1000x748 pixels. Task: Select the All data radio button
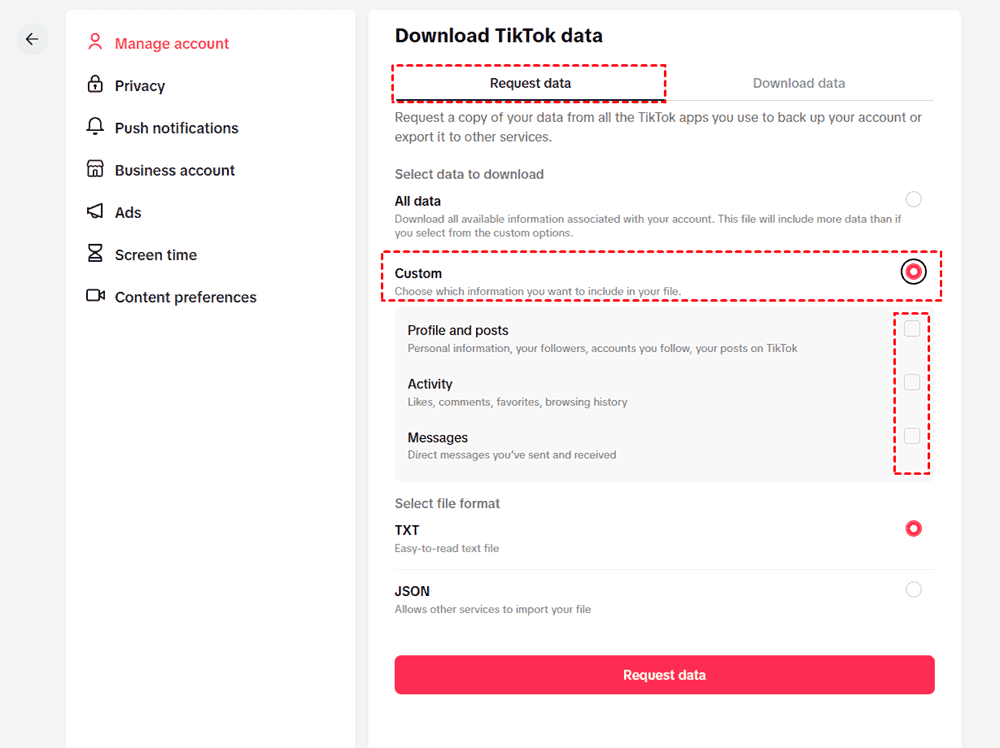coord(913,199)
